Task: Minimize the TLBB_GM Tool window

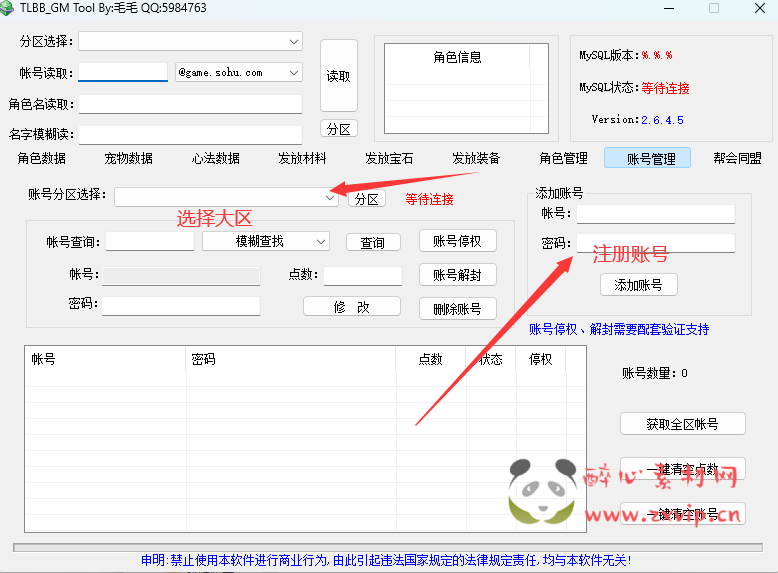Action: [x=669, y=8]
